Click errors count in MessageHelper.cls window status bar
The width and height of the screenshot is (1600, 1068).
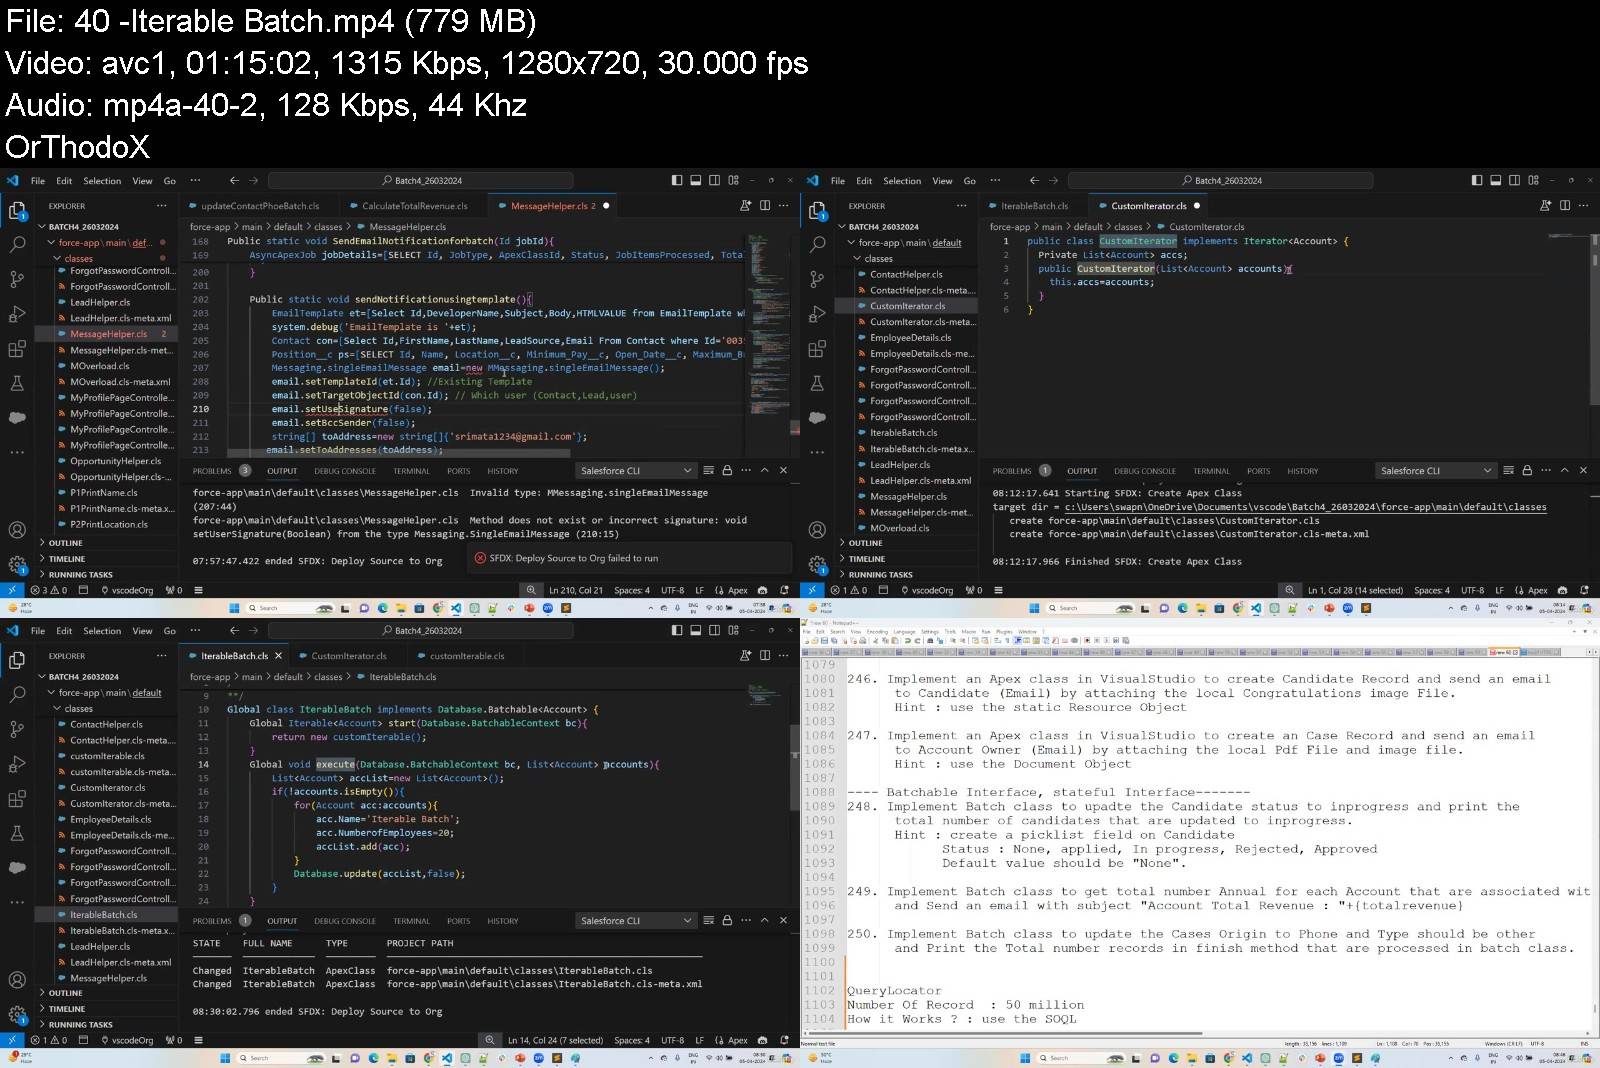pos(48,590)
